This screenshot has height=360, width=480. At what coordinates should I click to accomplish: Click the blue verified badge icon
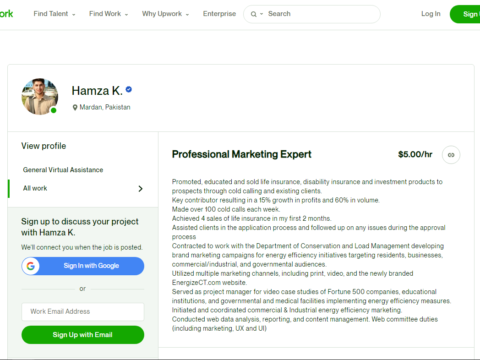tap(129, 89)
